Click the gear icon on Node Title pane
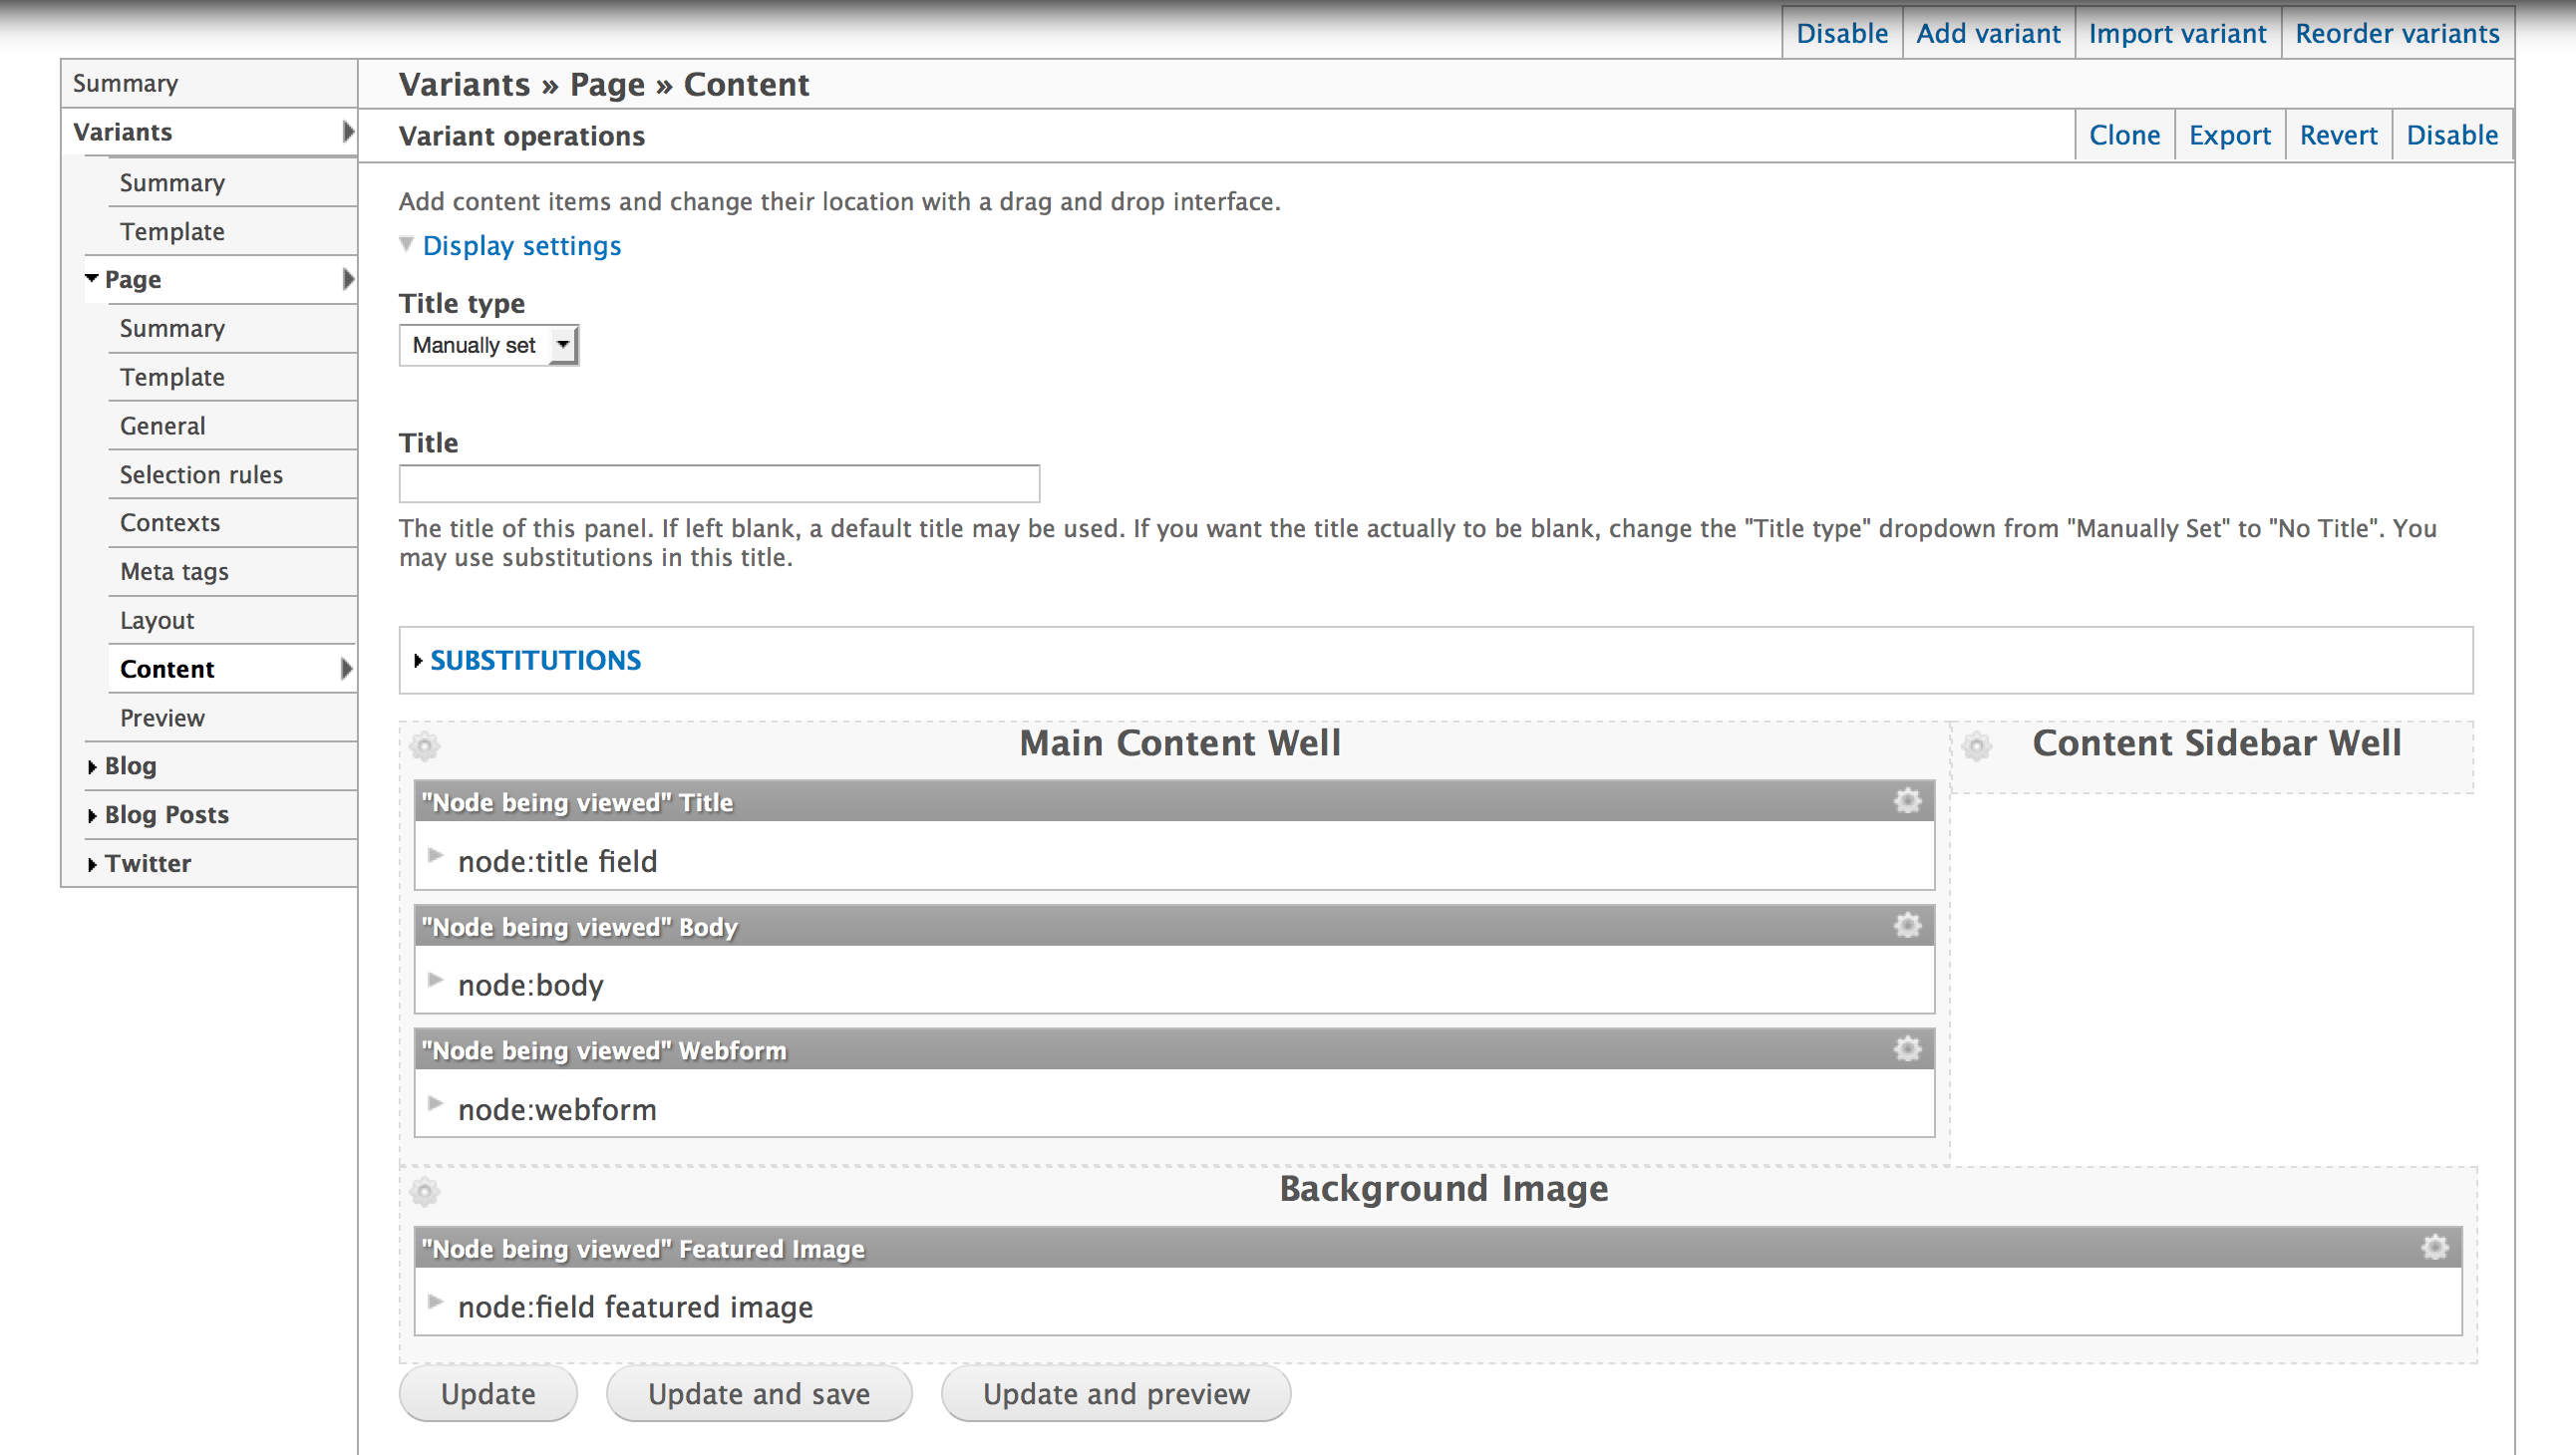2576x1455 pixels. (1907, 801)
